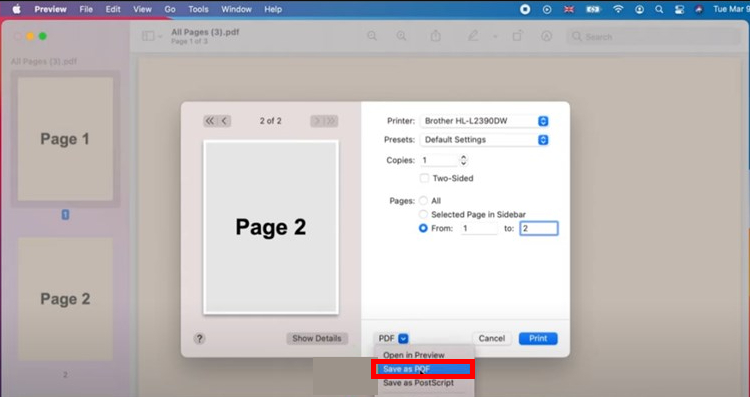750x397 pixels.
Task: Click the Page 2 print preview image
Action: coord(271,227)
